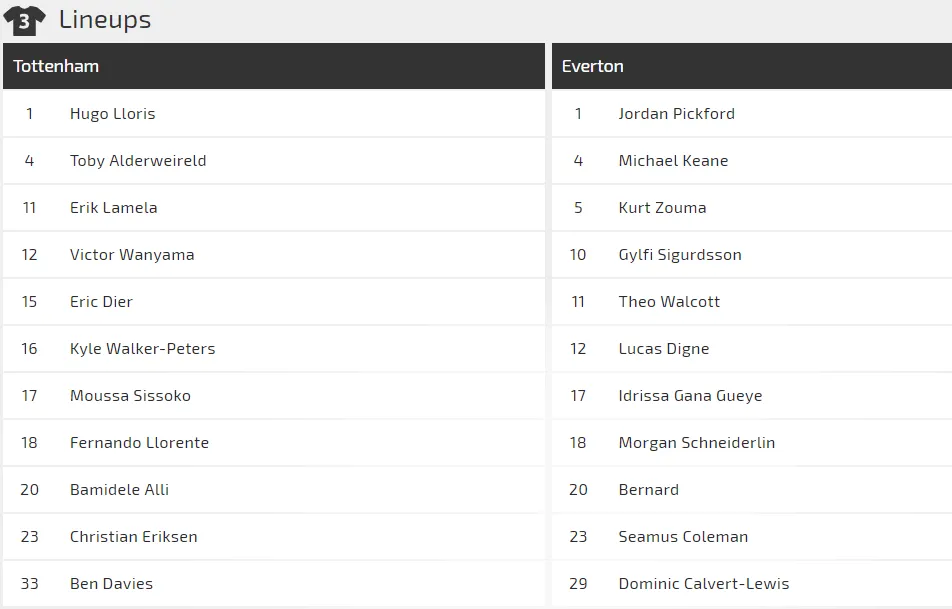952x609 pixels.
Task: Click on Eric Dier's name
Action: 101,302
